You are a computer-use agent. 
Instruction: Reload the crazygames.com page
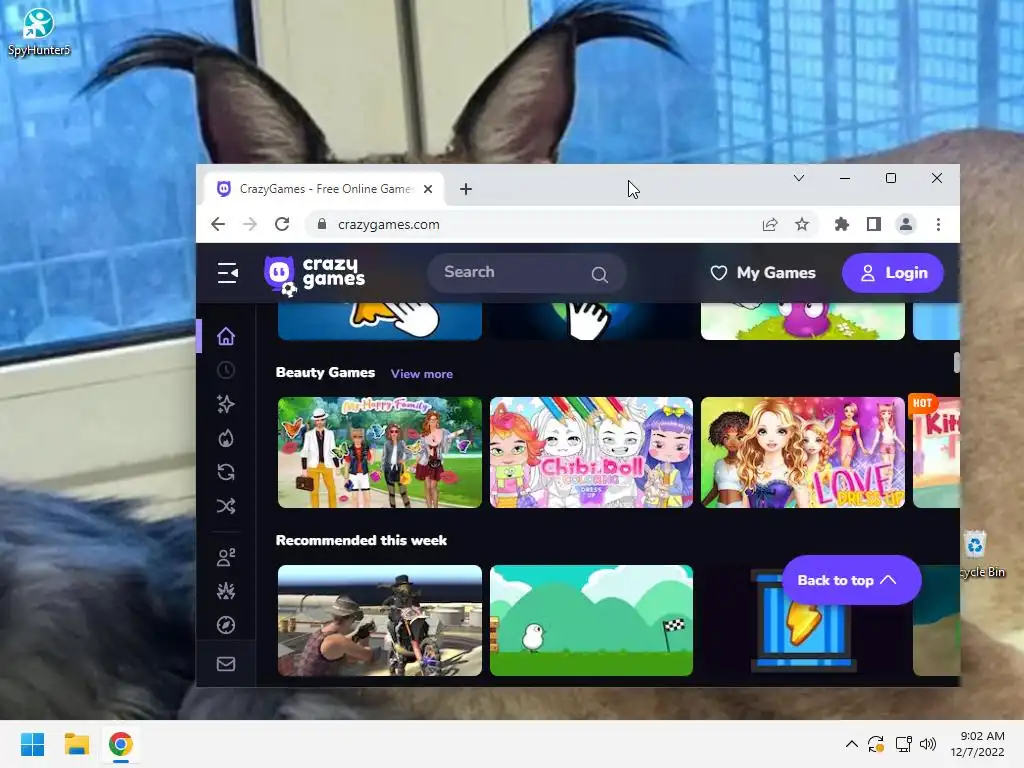tap(282, 224)
